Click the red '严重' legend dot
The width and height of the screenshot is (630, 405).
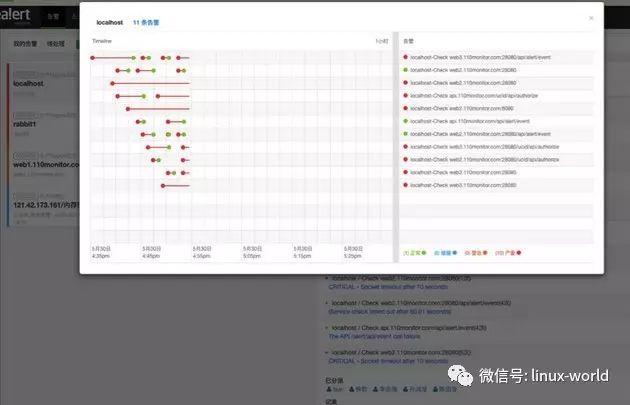[x=519, y=253]
